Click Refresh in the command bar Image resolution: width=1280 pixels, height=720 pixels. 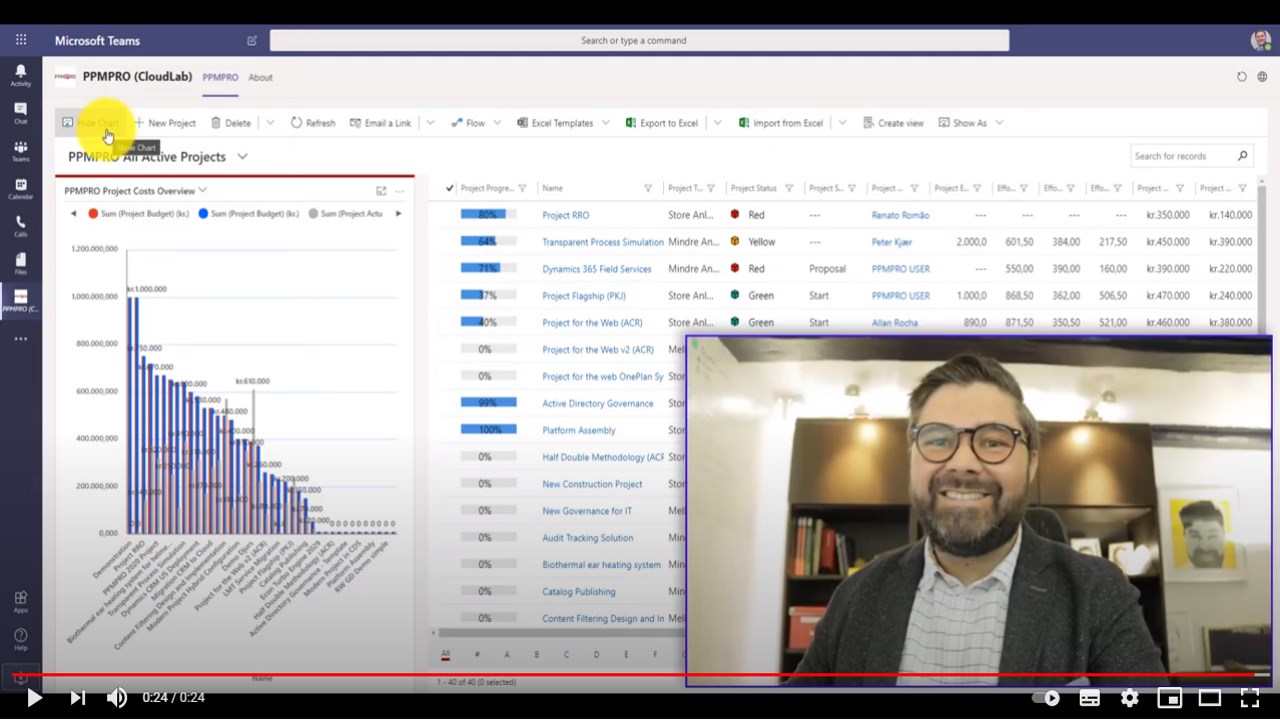pyautogui.click(x=313, y=123)
